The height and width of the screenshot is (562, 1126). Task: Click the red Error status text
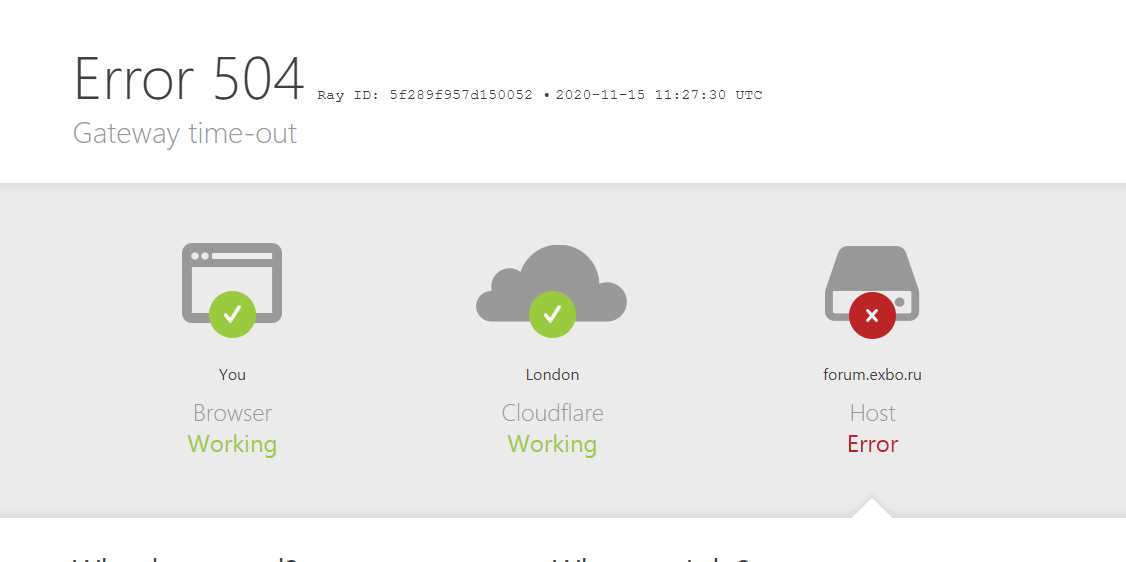pos(873,444)
